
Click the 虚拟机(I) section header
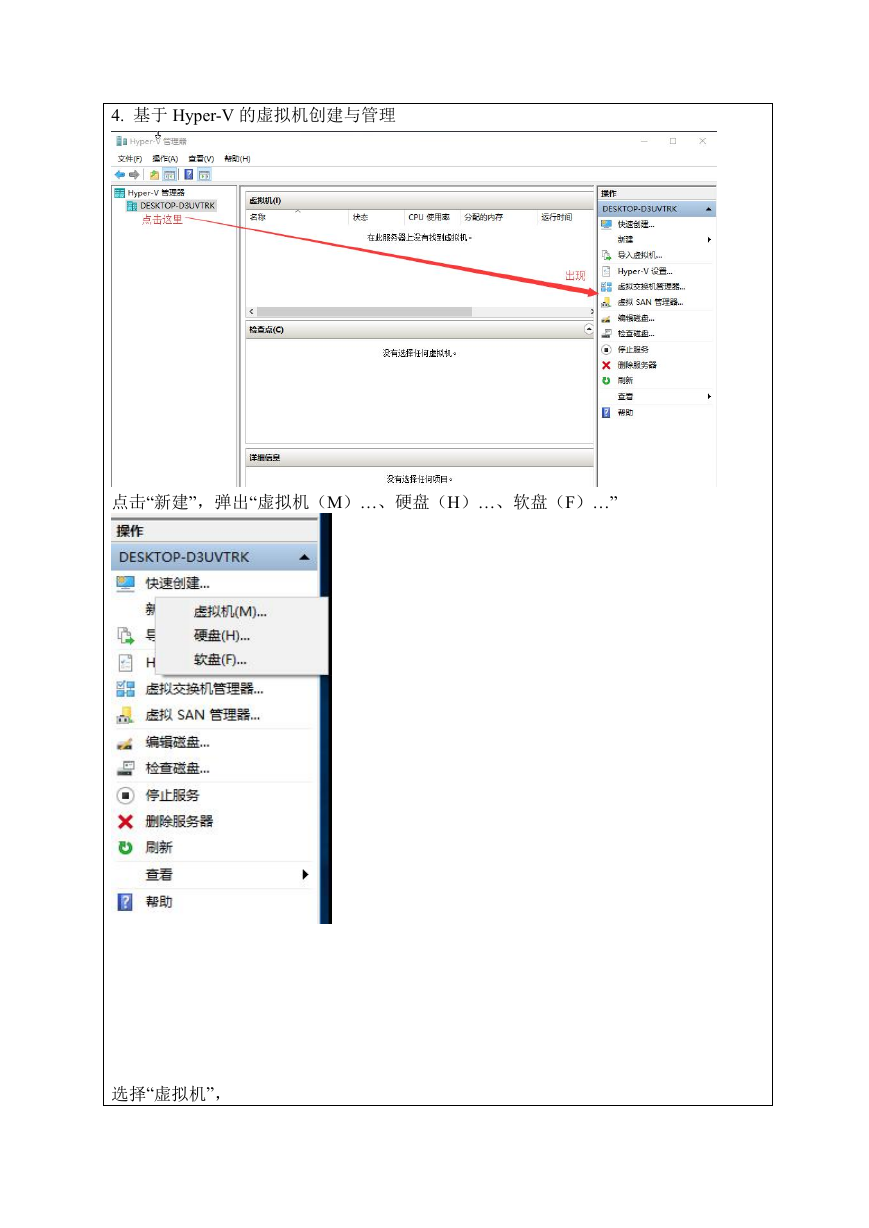pyautogui.click(x=420, y=201)
